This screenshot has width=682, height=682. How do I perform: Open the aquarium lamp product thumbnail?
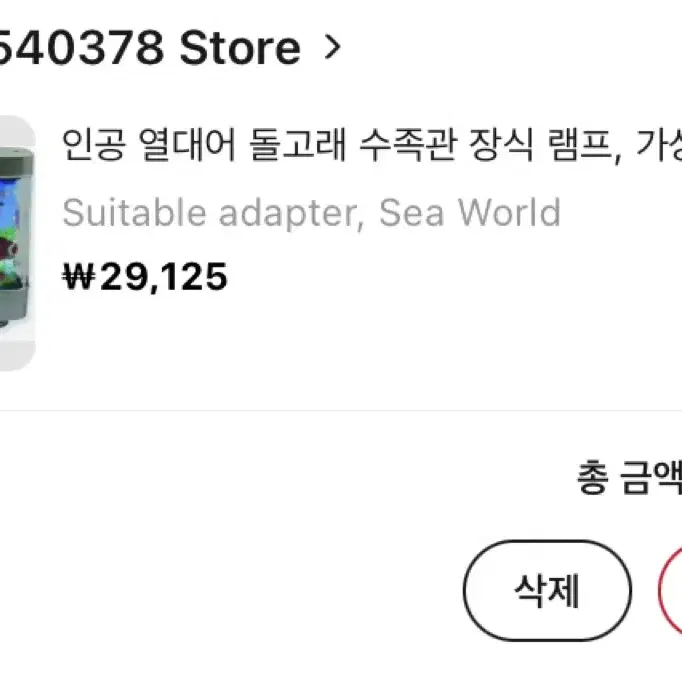[17, 243]
